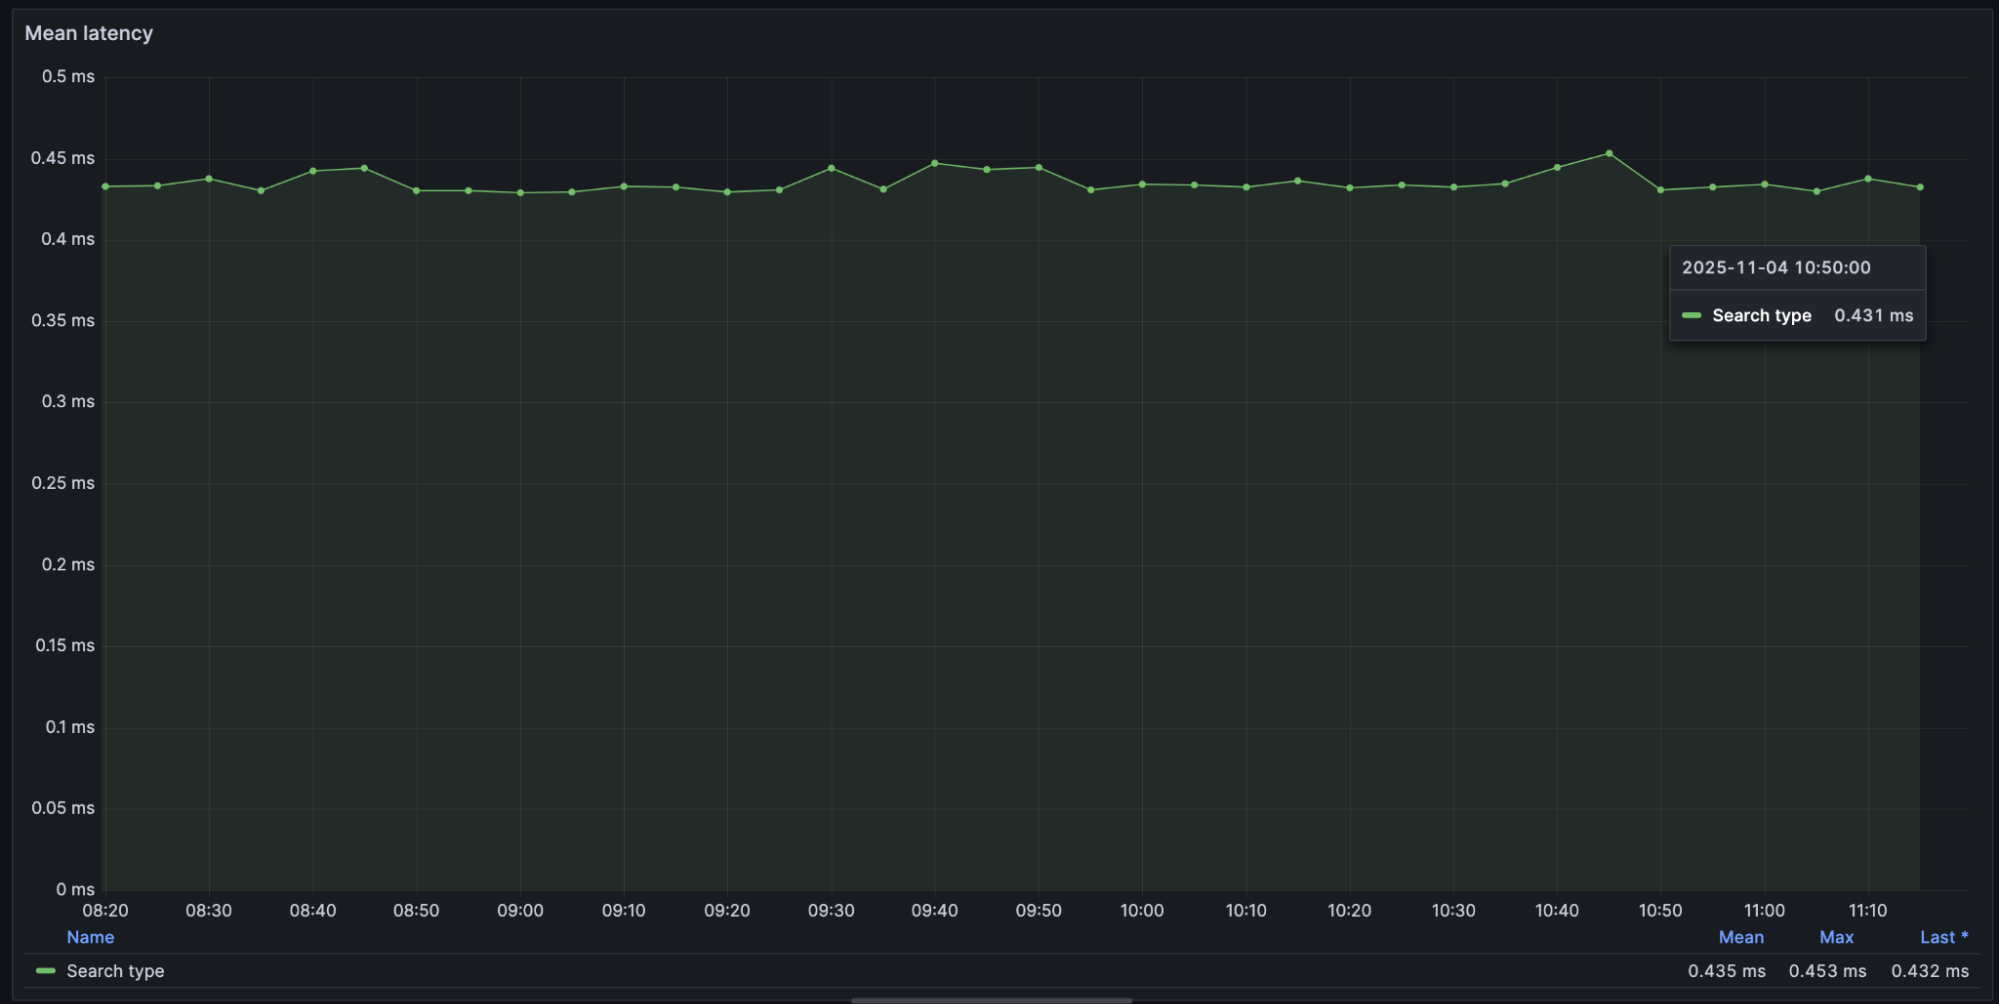
Task: Click the 08:20 x-axis label
Action: (x=106, y=910)
